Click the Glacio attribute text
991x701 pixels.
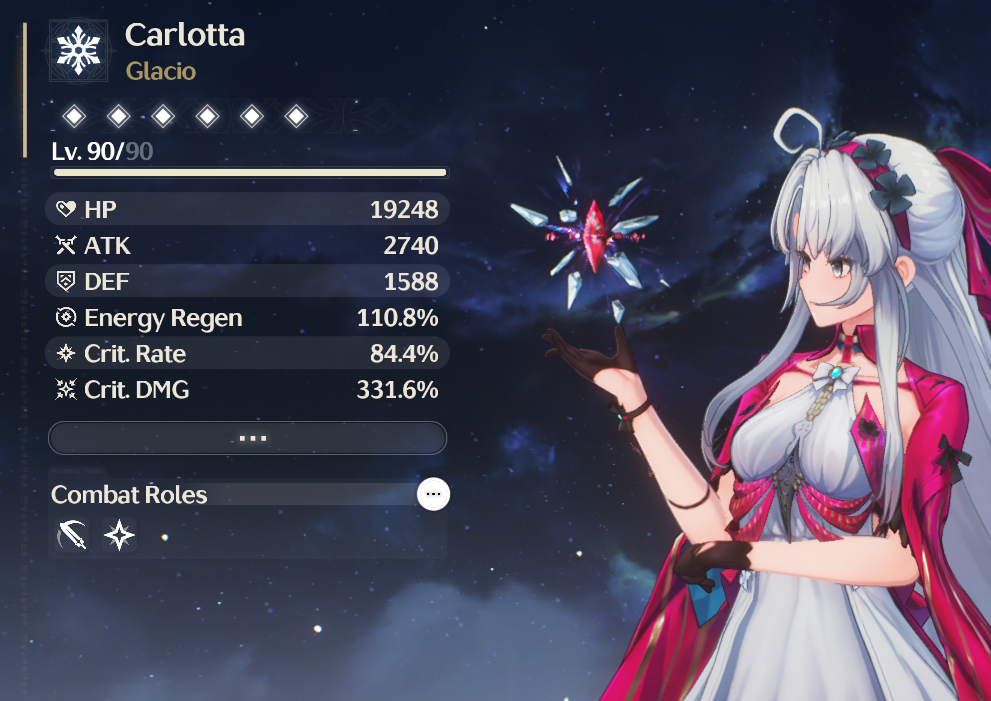161,71
